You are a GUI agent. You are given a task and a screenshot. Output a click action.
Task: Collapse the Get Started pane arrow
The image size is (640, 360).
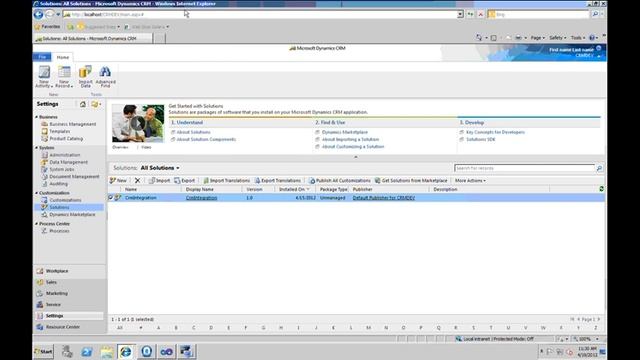(x=356, y=157)
